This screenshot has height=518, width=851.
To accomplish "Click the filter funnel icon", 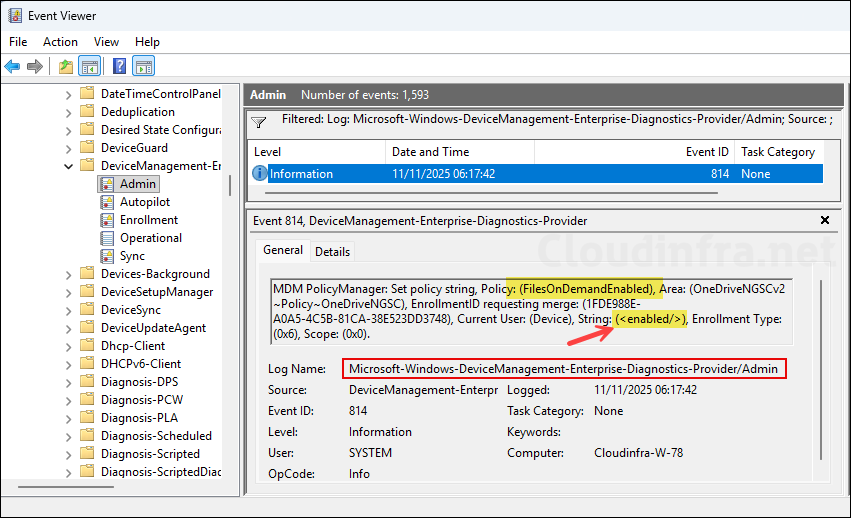I will [x=259, y=122].
